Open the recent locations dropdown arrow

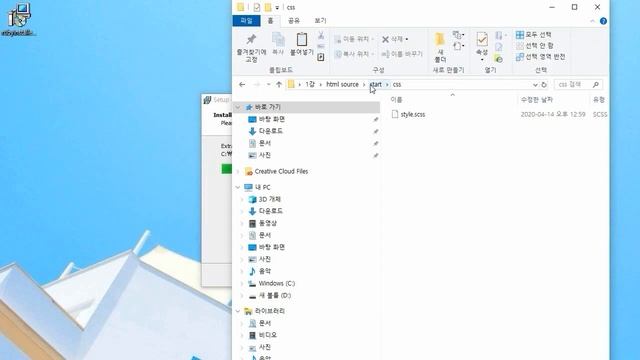(268, 84)
